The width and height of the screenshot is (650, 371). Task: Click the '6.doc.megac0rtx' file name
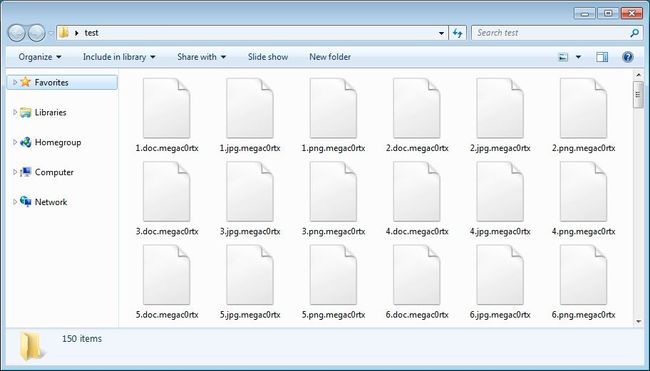tap(417, 315)
